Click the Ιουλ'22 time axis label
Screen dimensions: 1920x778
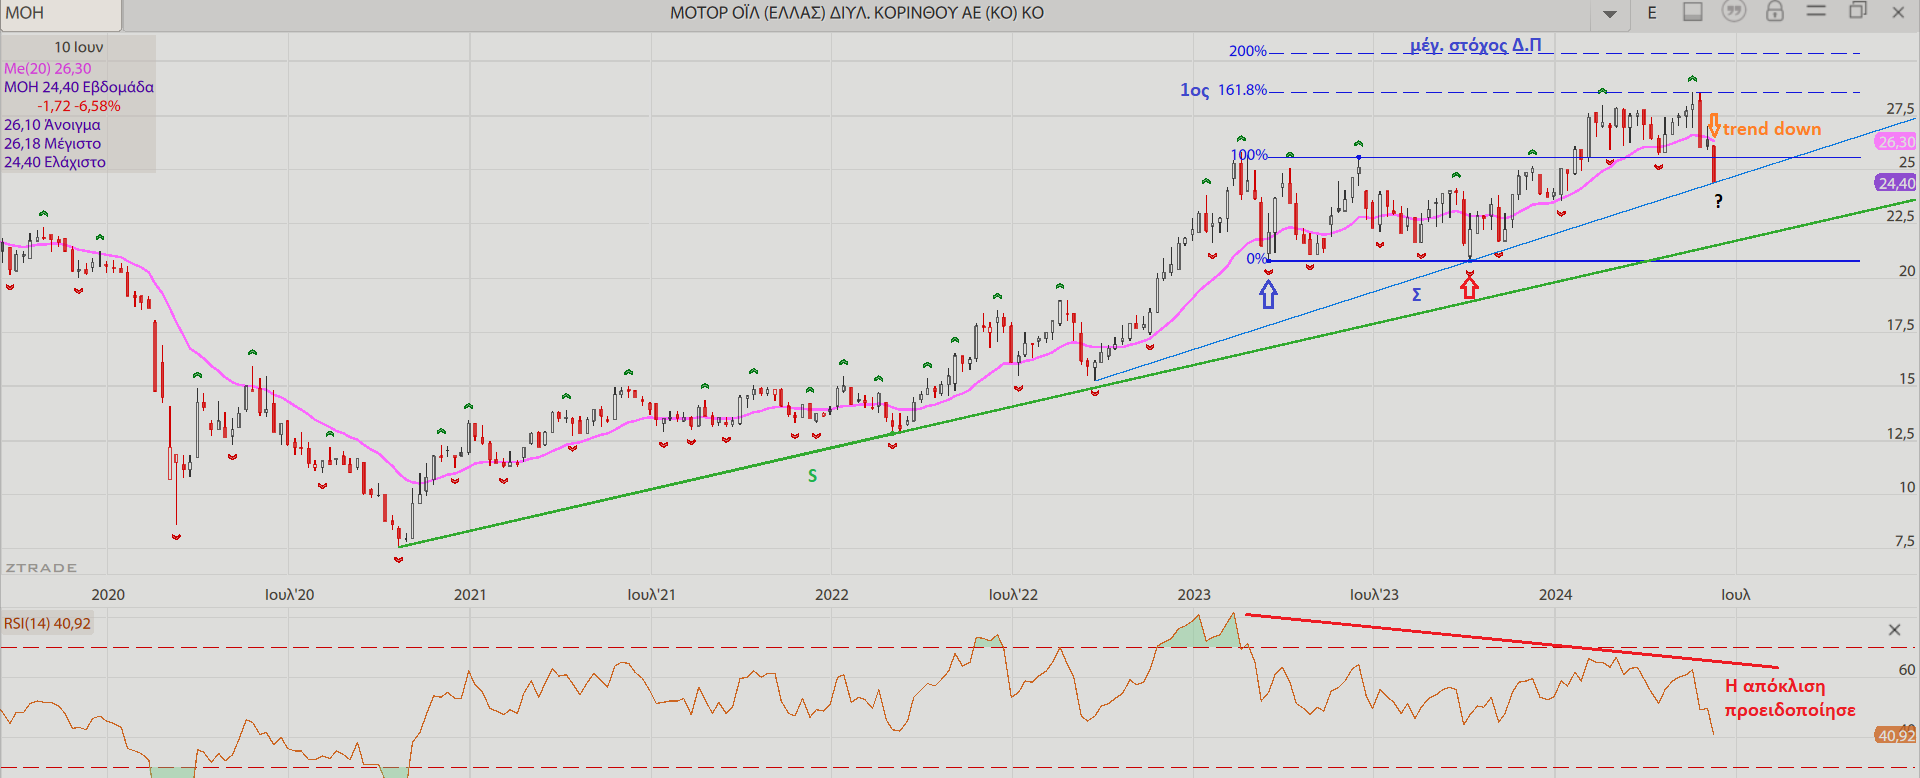[1013, 595]
